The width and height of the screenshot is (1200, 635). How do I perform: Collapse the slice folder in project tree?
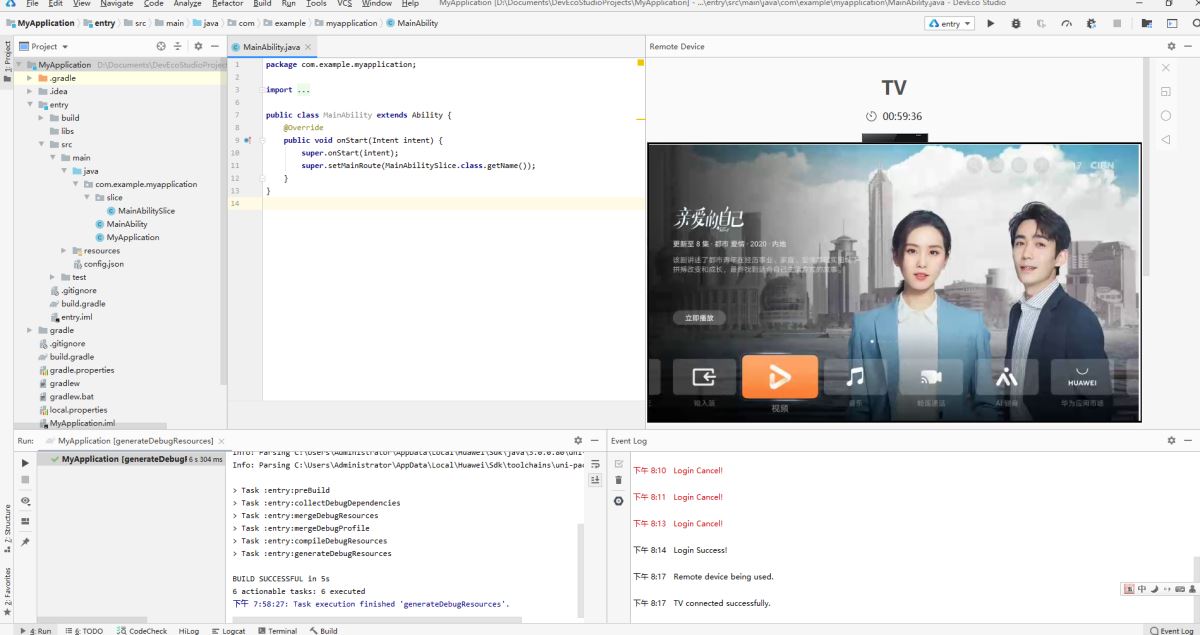pos(87,198)
